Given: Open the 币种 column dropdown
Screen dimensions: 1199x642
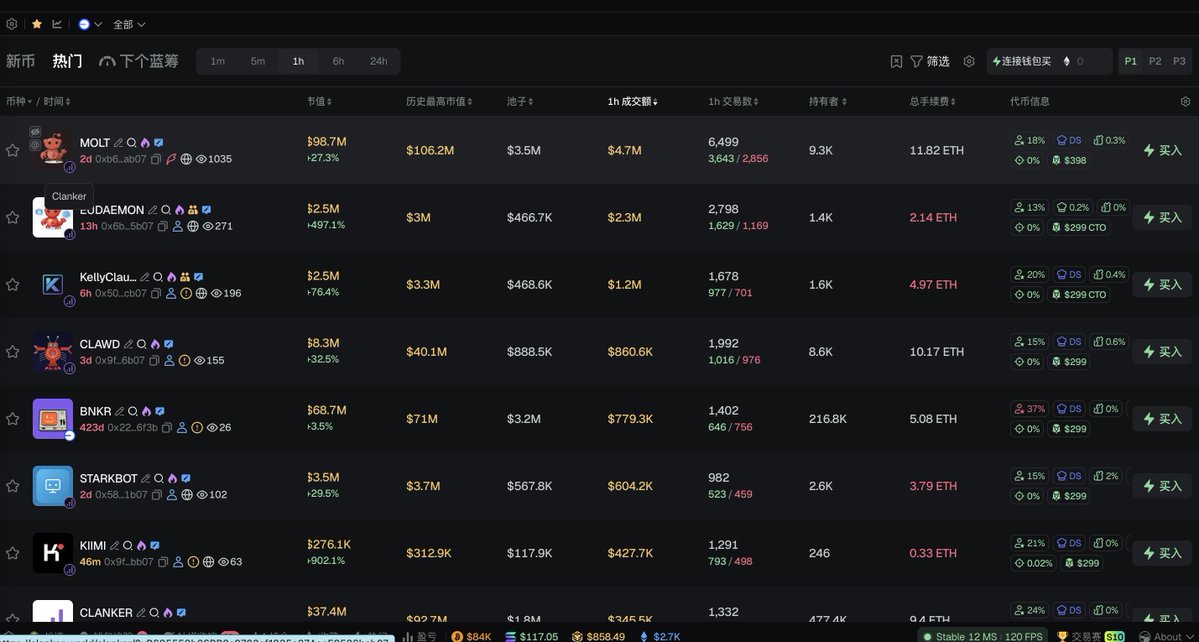Looking at the screenshot, I should [x=18, y=102].
